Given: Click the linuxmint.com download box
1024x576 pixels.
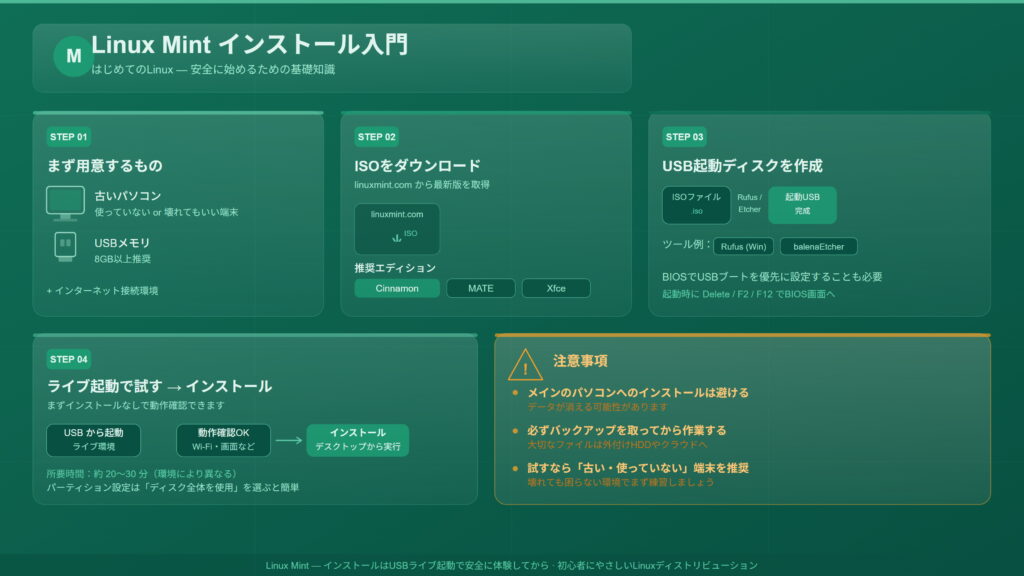Looking at the screenshot, I should [397, 229].
